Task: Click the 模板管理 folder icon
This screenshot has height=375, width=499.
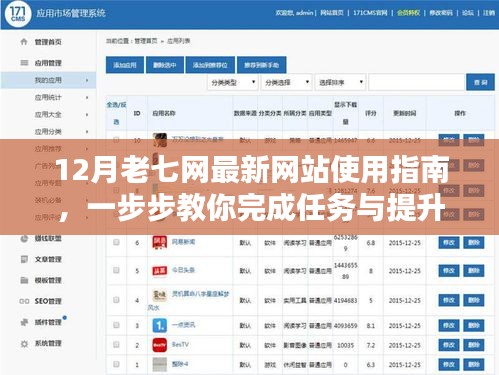Action: (24, 280)
